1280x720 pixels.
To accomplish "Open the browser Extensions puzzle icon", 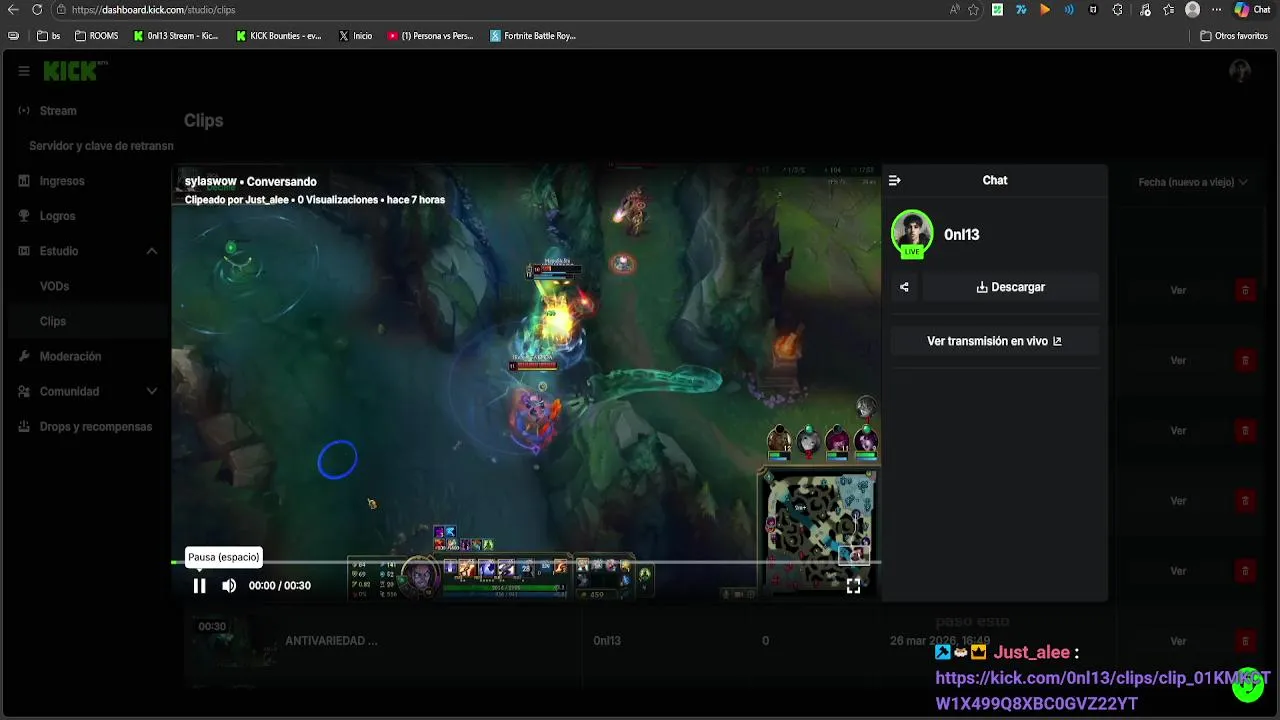I will [x=1117, y=10].
